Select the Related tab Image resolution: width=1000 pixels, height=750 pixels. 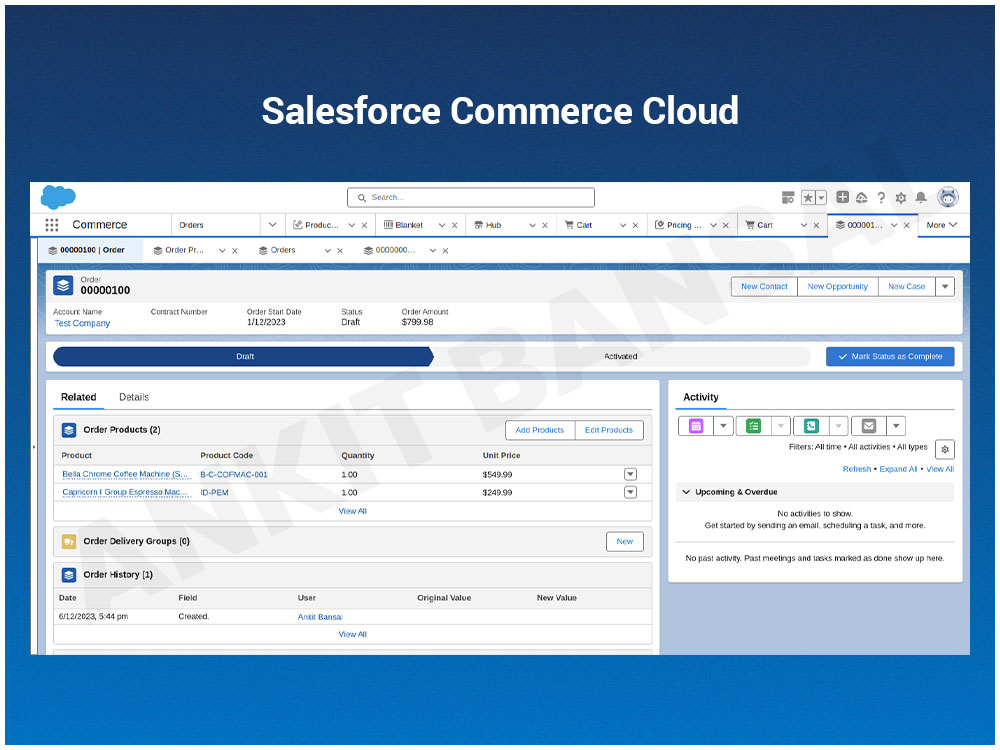coord(78,397)
